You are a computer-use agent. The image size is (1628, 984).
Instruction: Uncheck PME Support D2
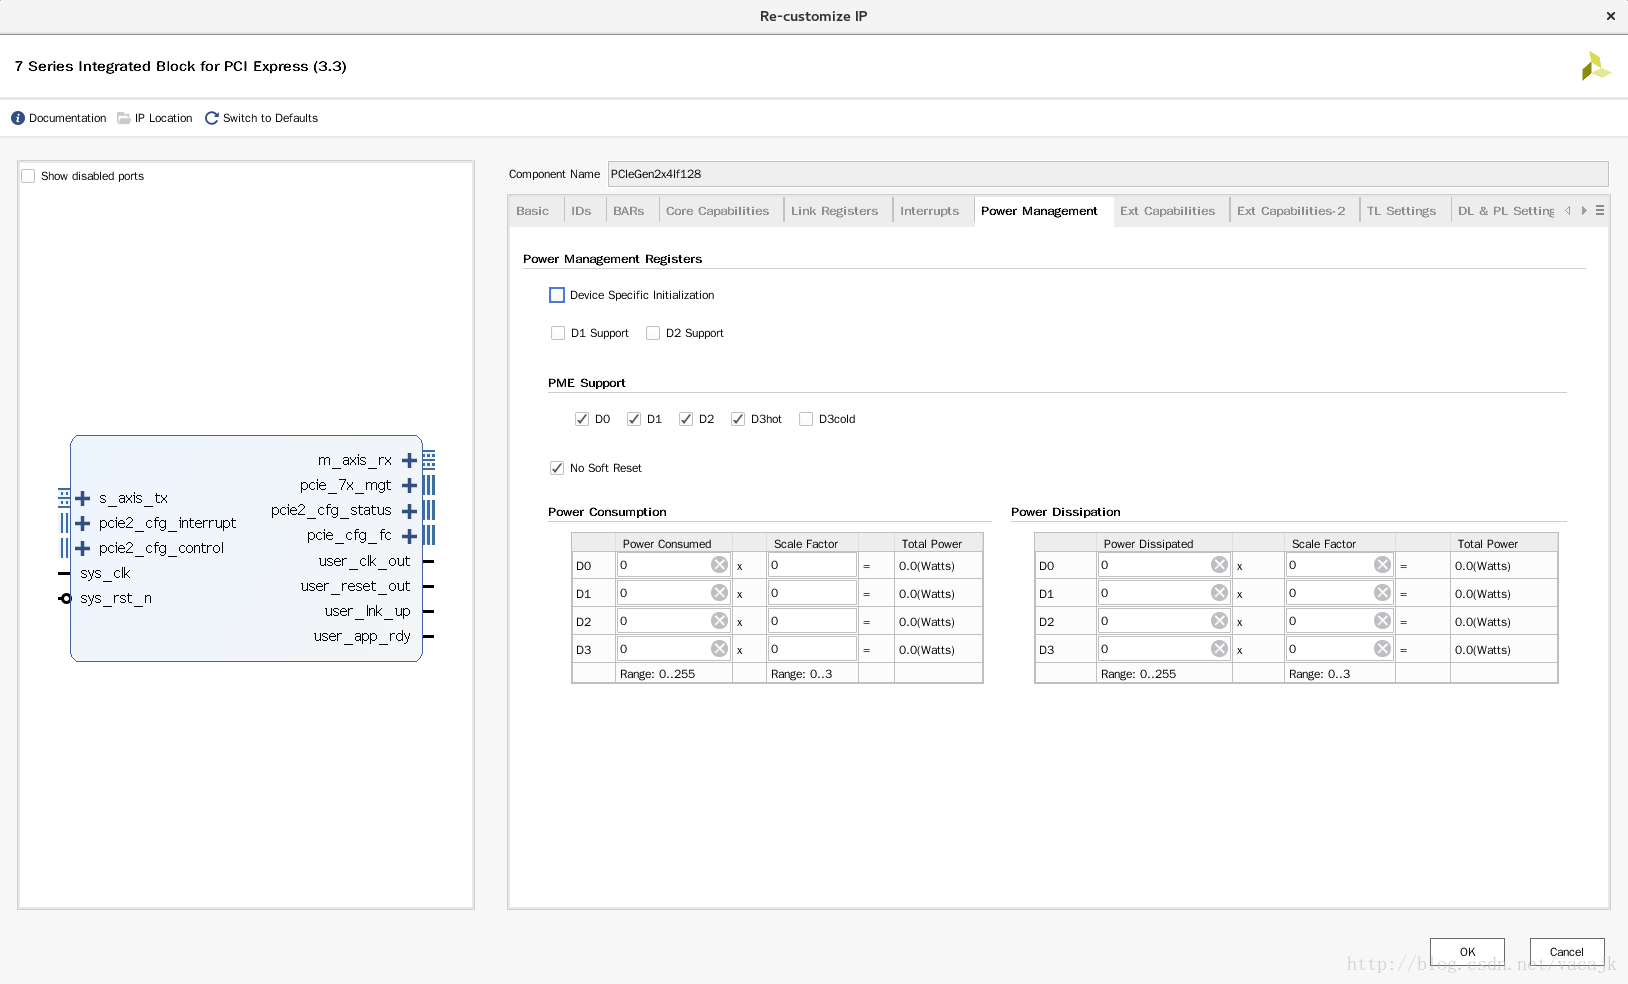(x=686, y=419)
